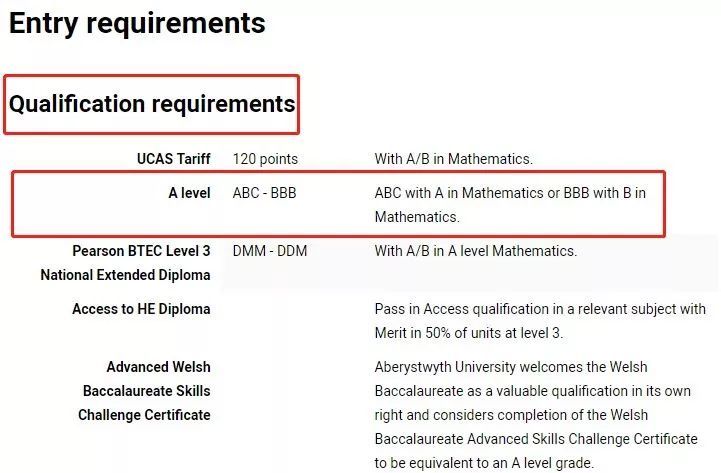Click 'With A/B in A level Mathematics.' note
Image resolution: width=721 pixels, height=473 pixels.
tap(475, 251)
